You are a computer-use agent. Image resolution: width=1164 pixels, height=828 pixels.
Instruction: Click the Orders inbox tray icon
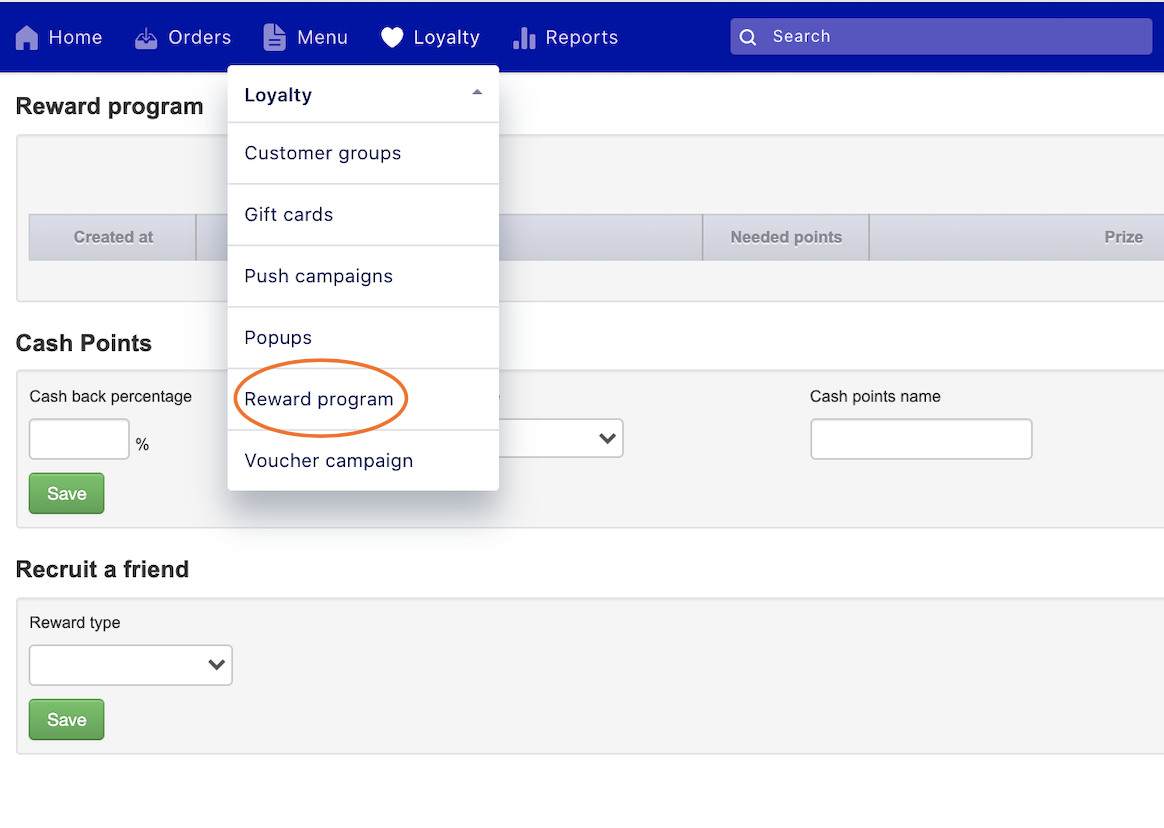146,38
